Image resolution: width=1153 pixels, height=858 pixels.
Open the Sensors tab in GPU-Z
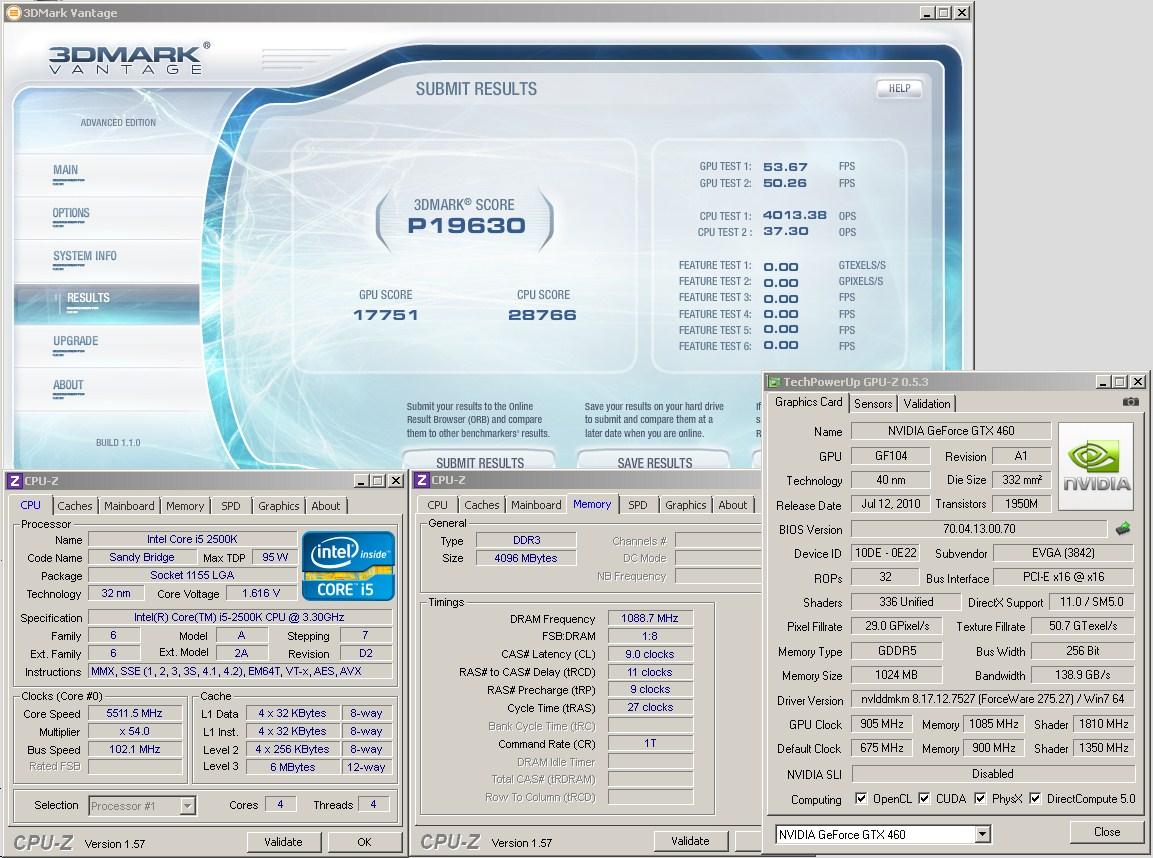coord(873,404)
